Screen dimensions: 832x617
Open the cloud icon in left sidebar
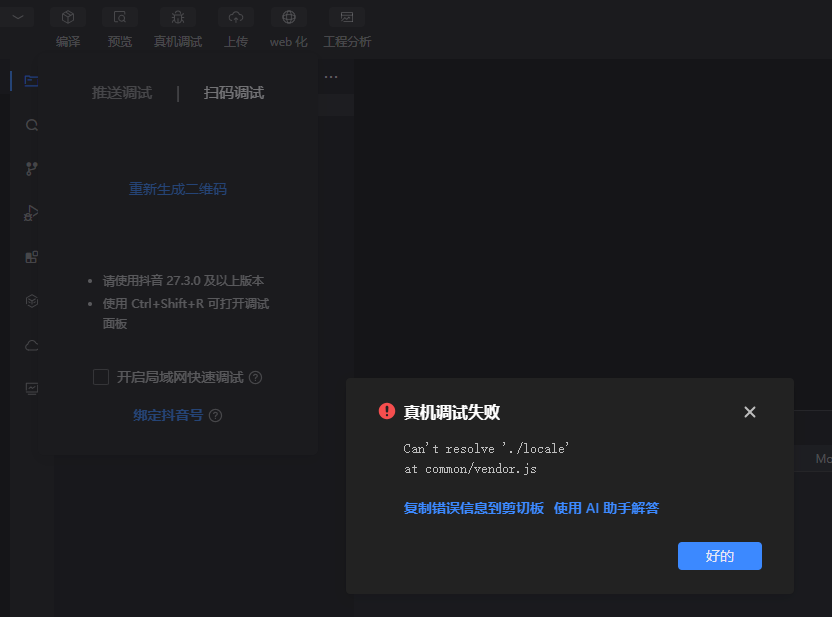32,345
